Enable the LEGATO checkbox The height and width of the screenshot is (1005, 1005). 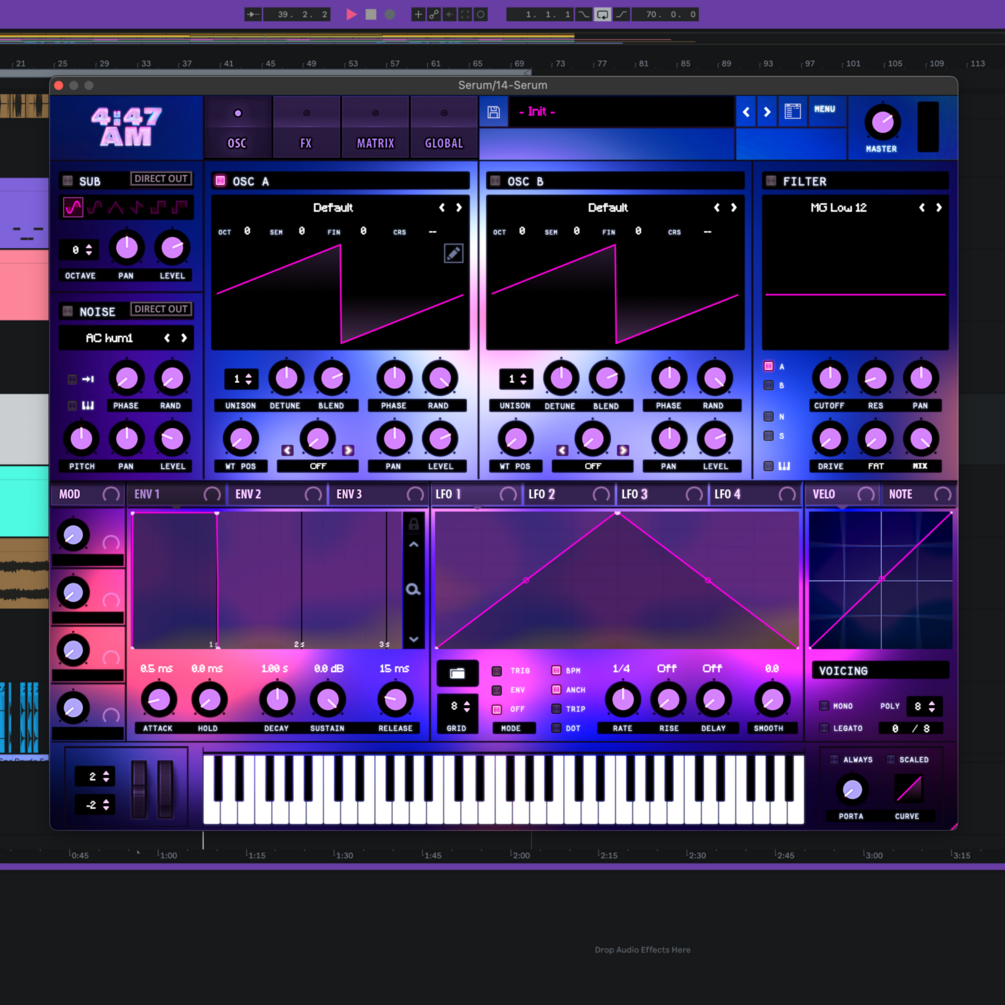(824, 728)
